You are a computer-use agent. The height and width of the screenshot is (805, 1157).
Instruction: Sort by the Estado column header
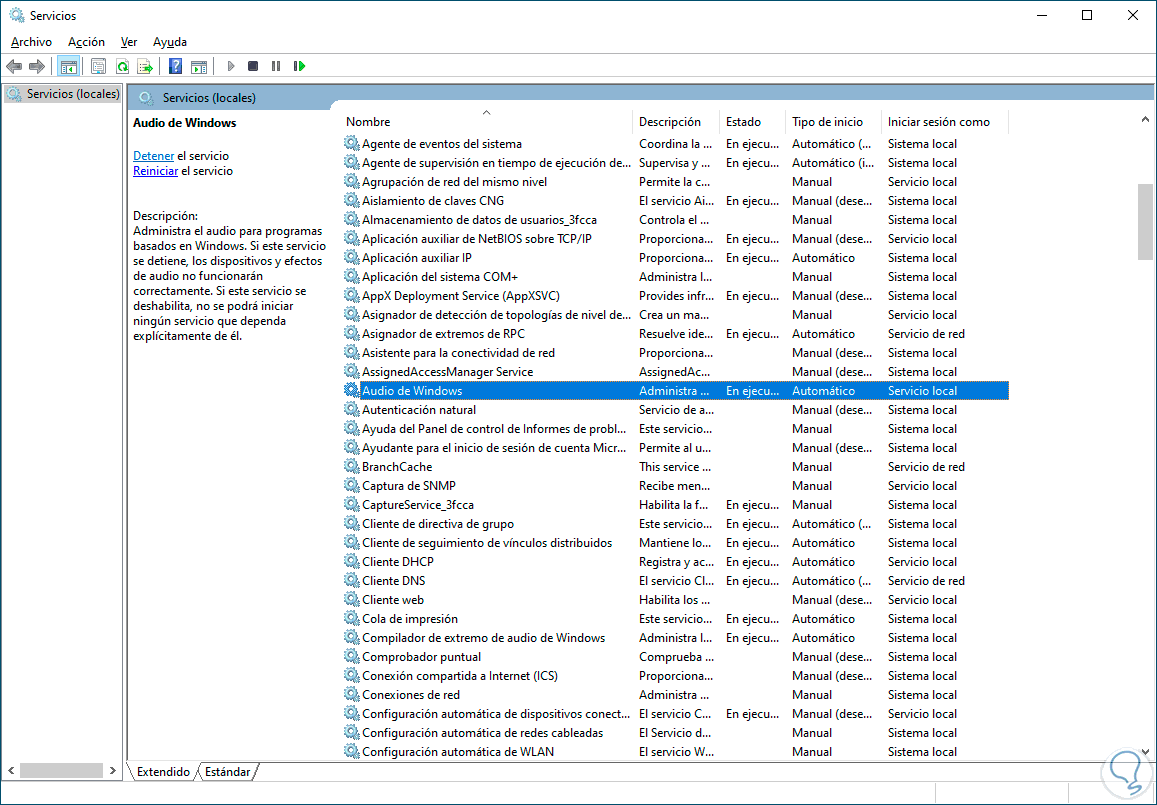[x=753, y=122]
